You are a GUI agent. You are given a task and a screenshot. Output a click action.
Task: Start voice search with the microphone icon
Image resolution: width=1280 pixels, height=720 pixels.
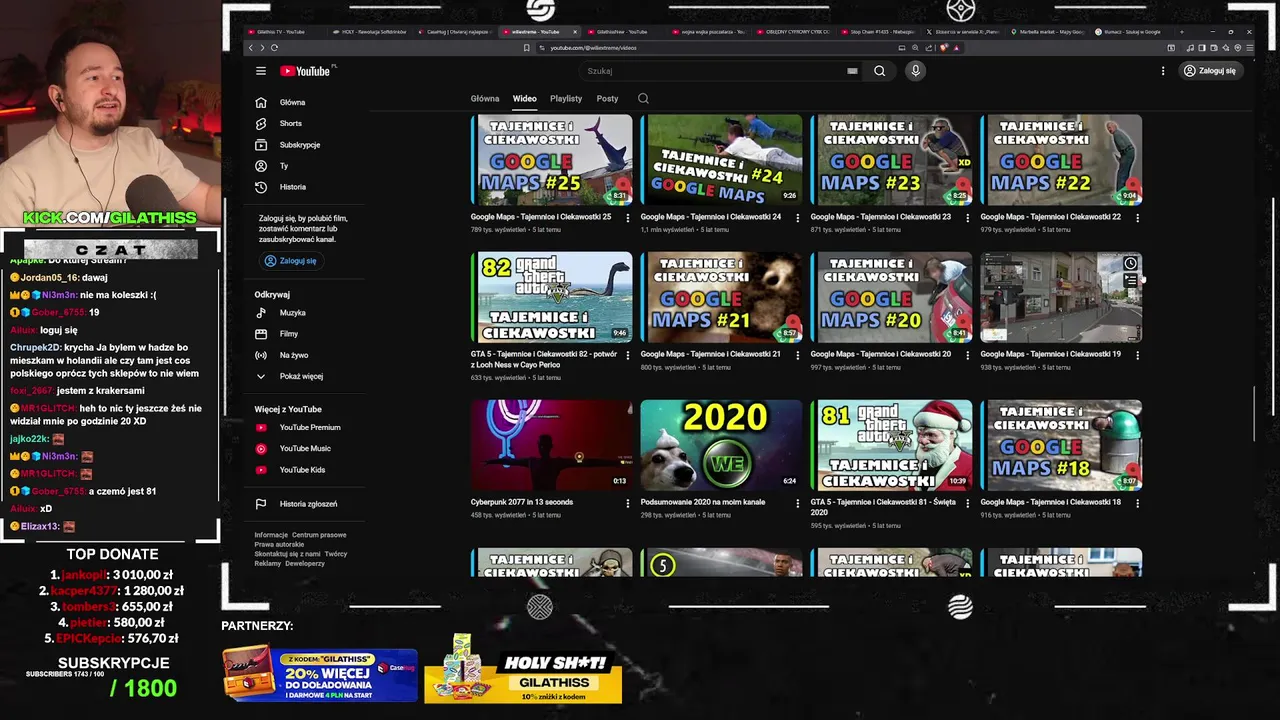[915, 71]
